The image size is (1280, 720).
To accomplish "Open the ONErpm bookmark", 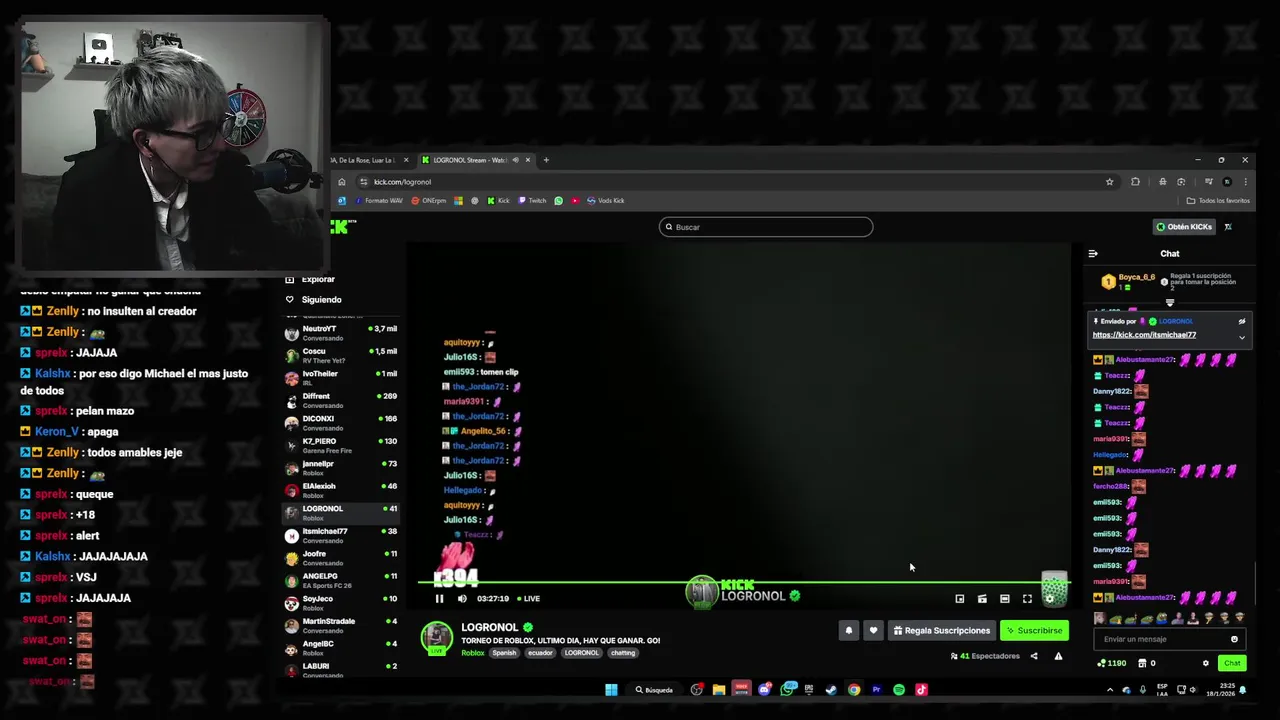I will click(x=429, y=201).
